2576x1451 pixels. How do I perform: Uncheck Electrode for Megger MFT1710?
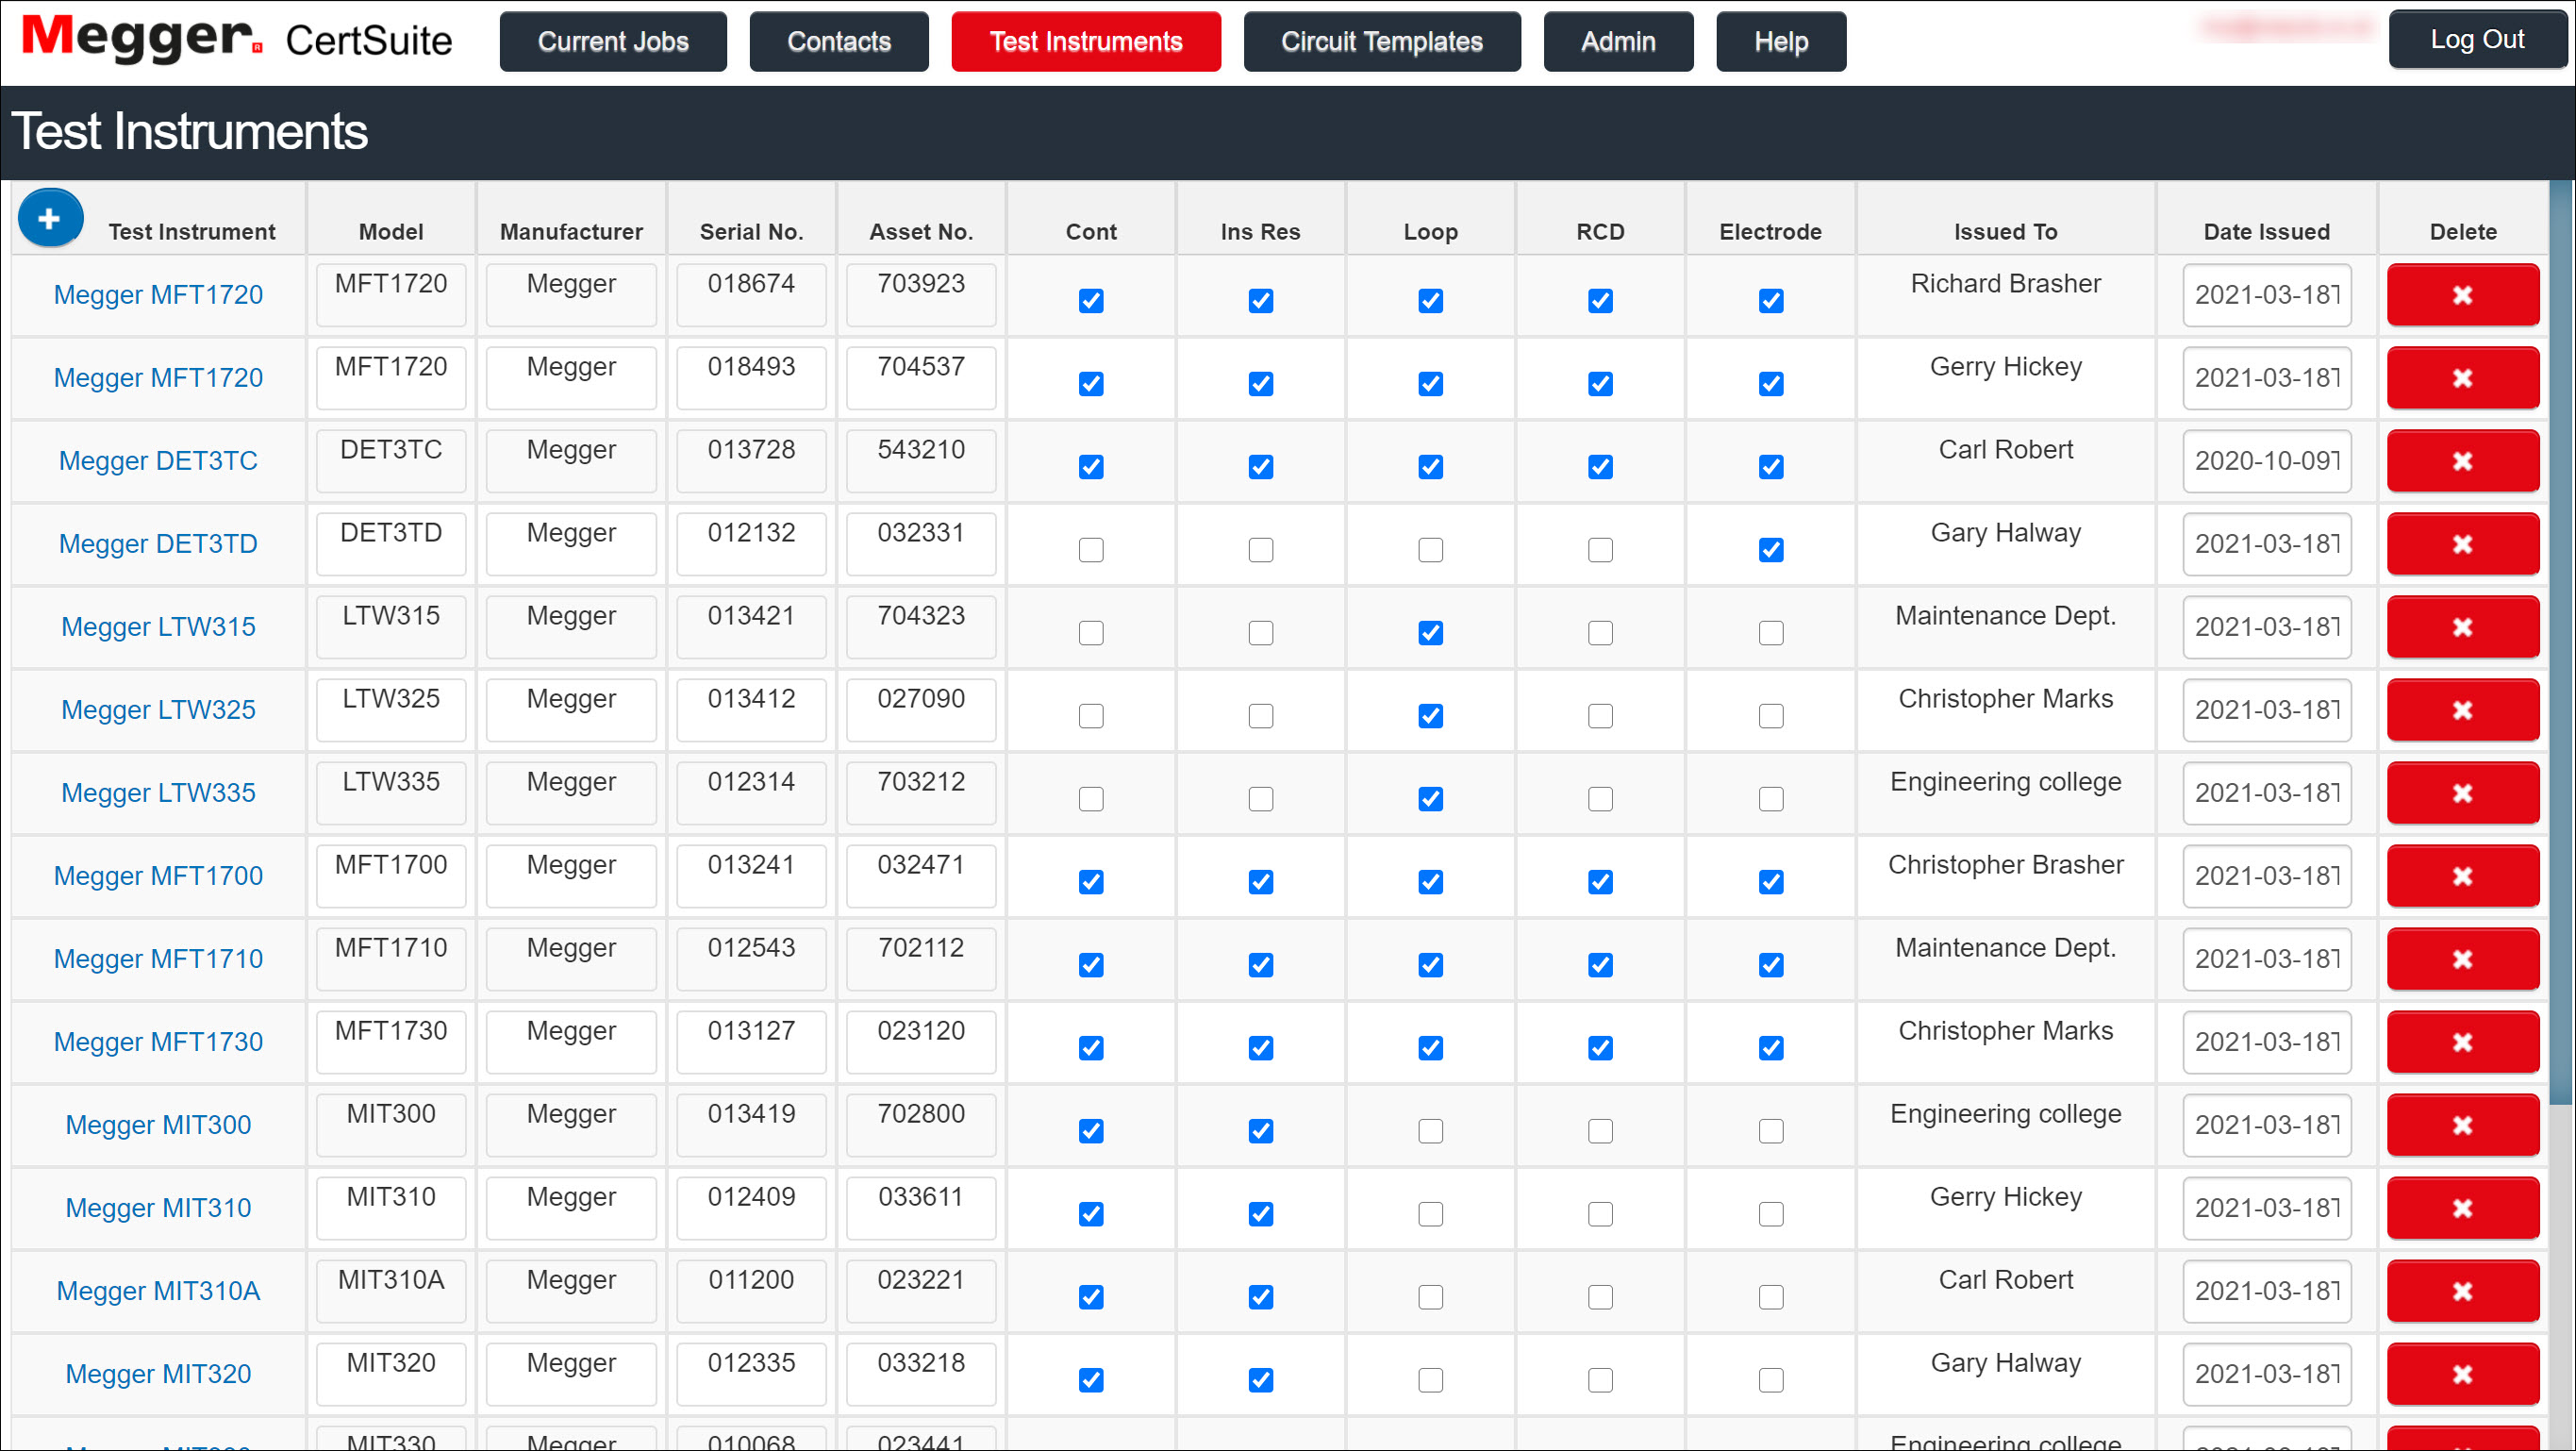[x=1770, y=964]
